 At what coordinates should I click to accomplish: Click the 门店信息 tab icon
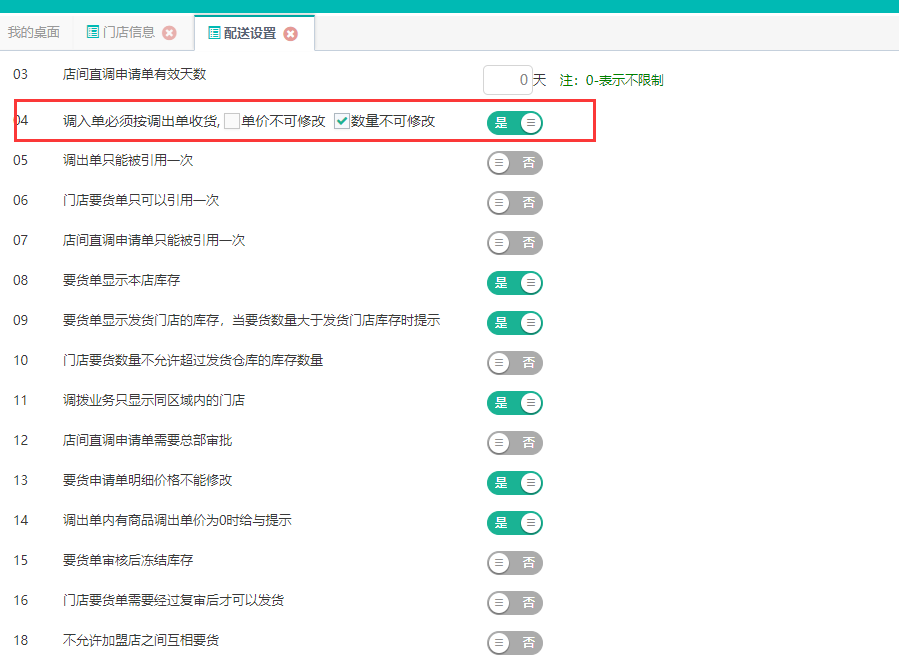pyautogui.click(x=93, y=32)
